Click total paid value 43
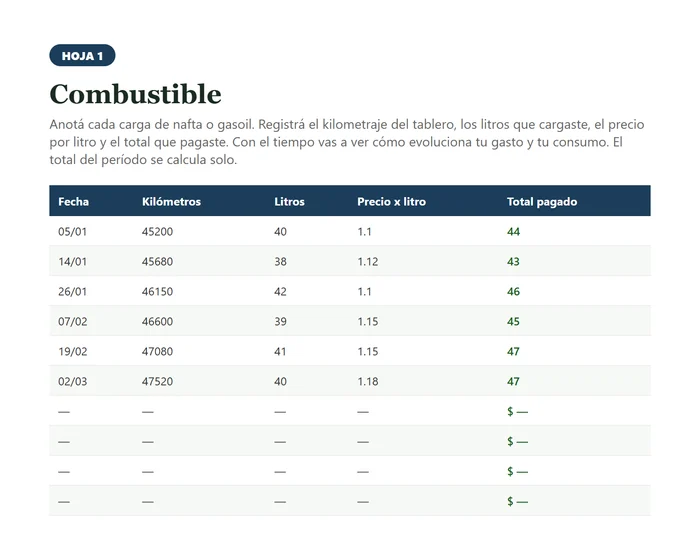This screenshot has height=560, width=700. click(513, 261)
